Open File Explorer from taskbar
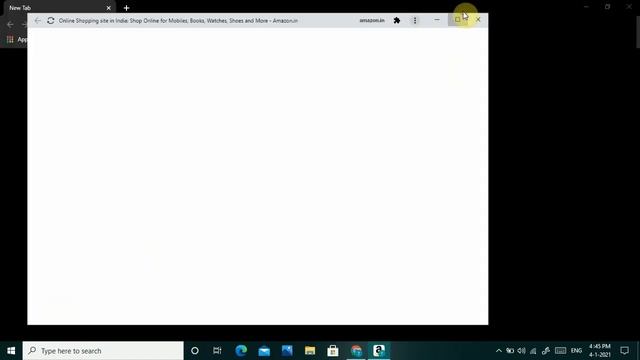This screenshot has height=360, width=640. tap(310, 351)
